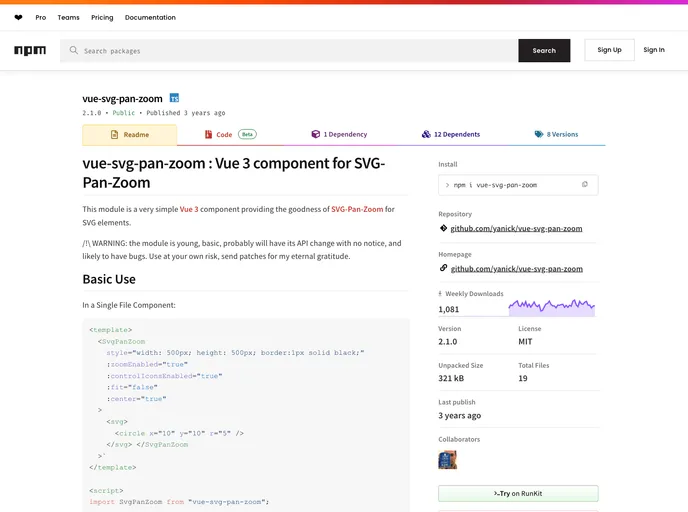Click the TypeScript badge next to package name

coord(174,98)
